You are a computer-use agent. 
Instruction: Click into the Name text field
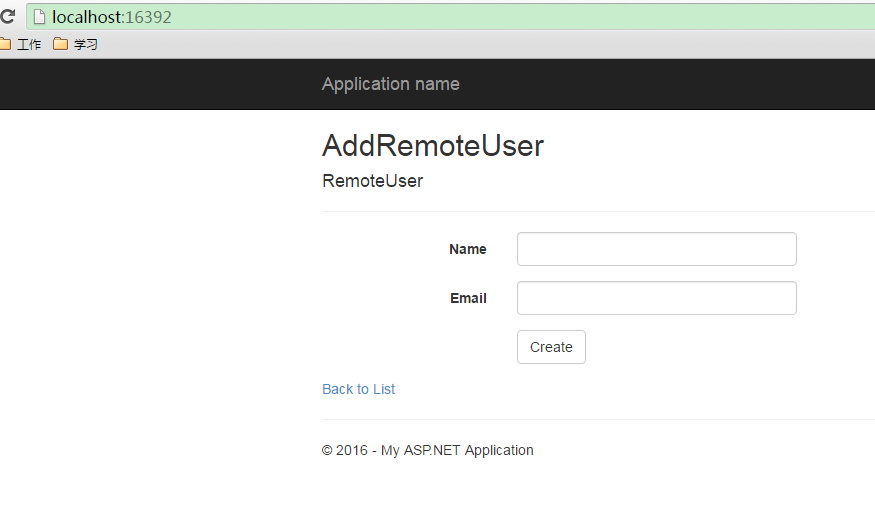point(656,249)
